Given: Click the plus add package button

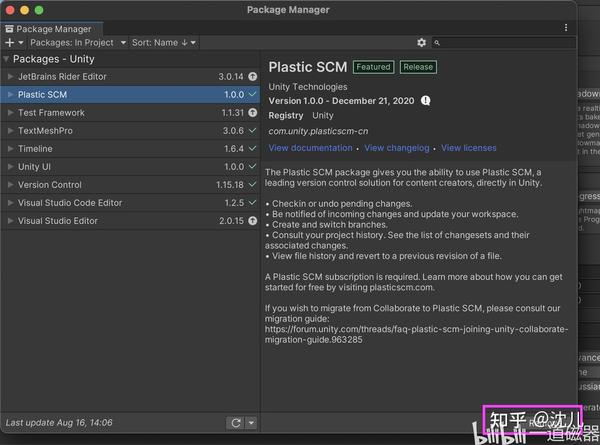Looking at the screenshot, I should click(10, 42).
